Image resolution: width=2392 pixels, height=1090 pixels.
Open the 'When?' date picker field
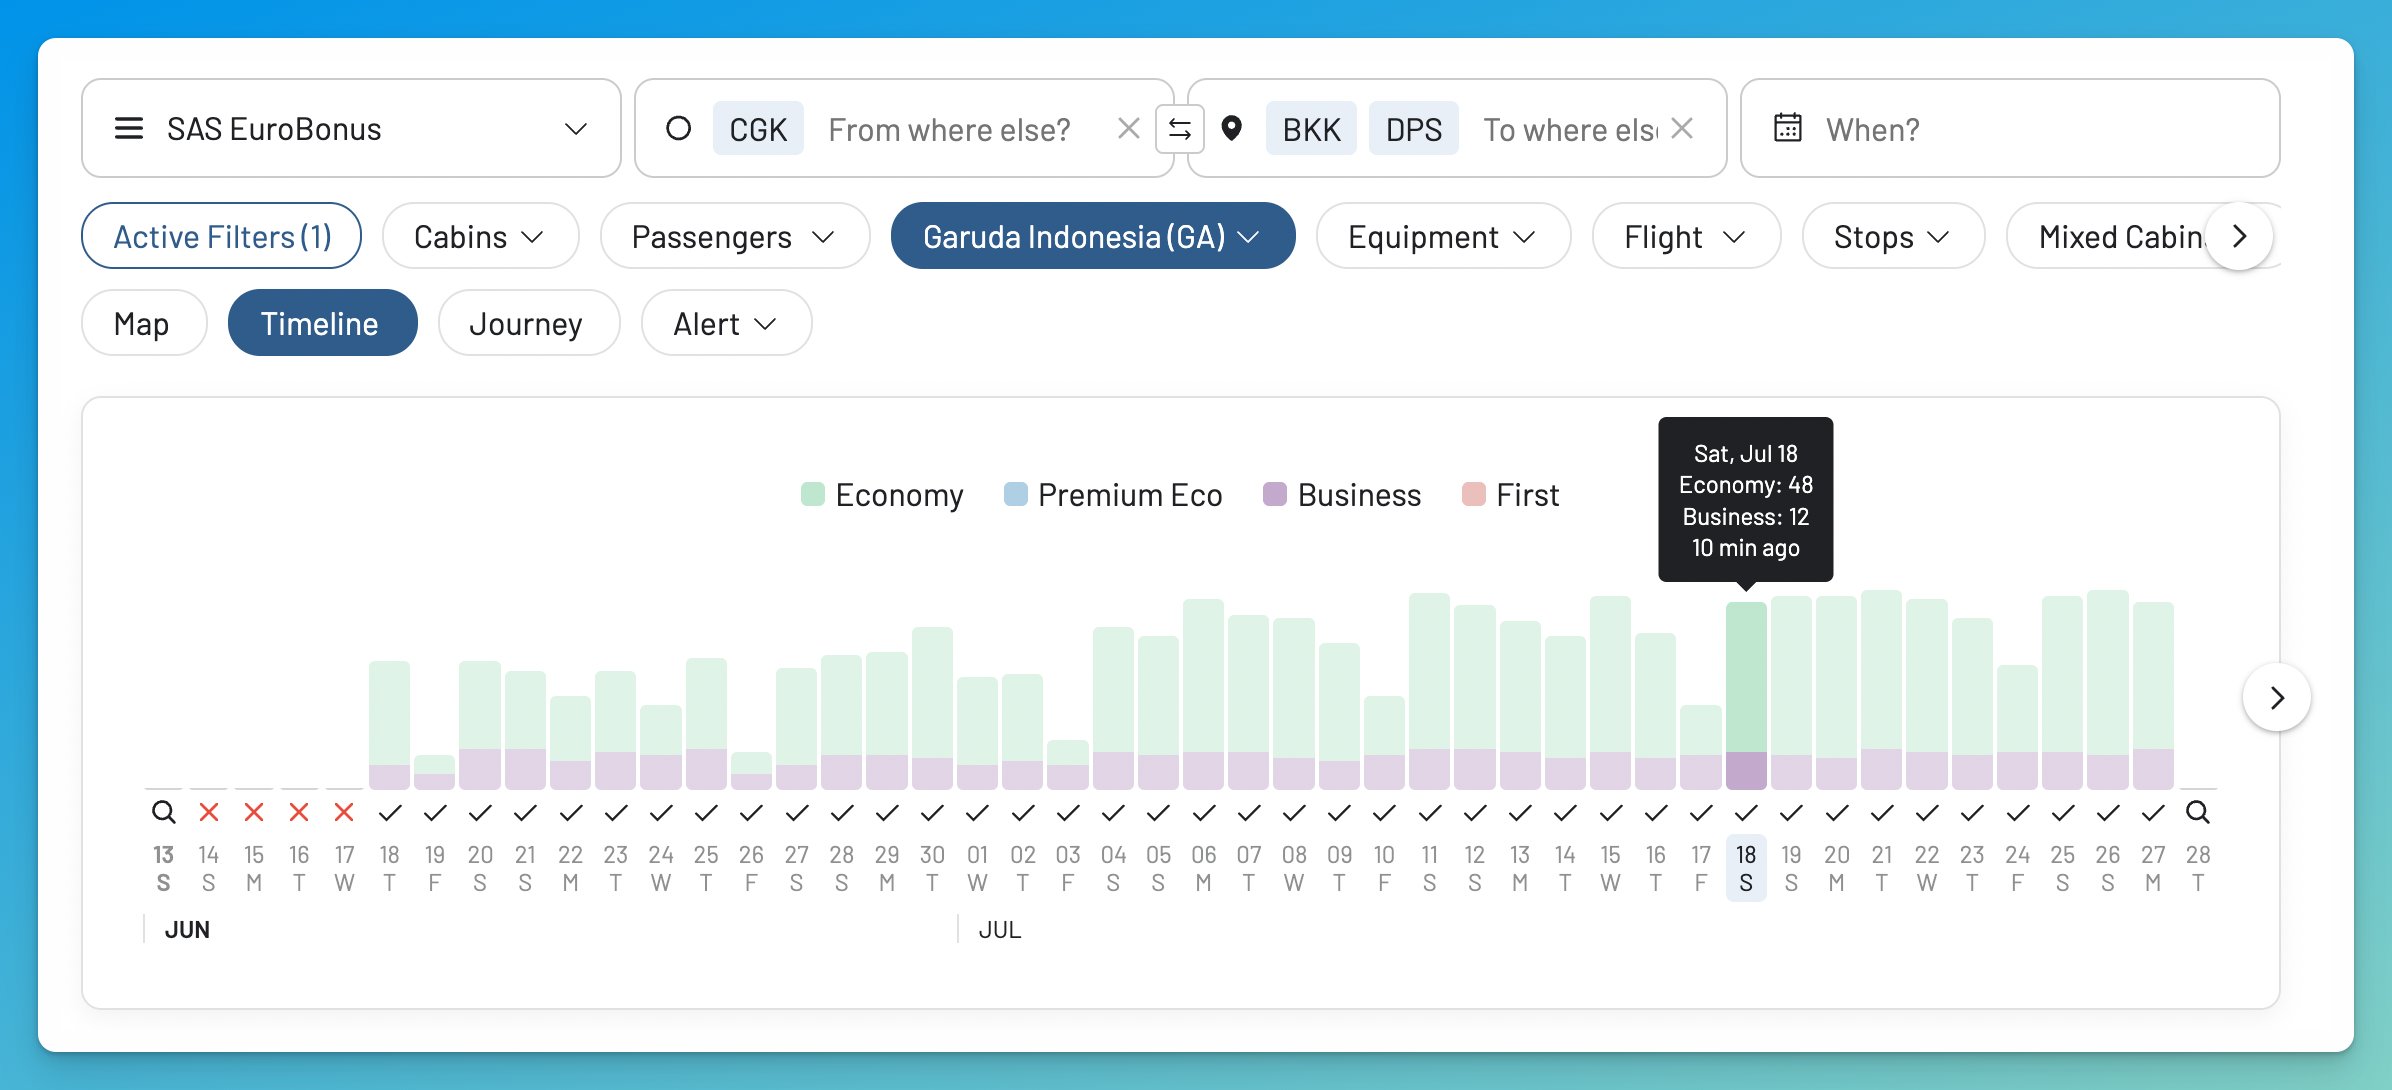click(x=2010, y=128)
